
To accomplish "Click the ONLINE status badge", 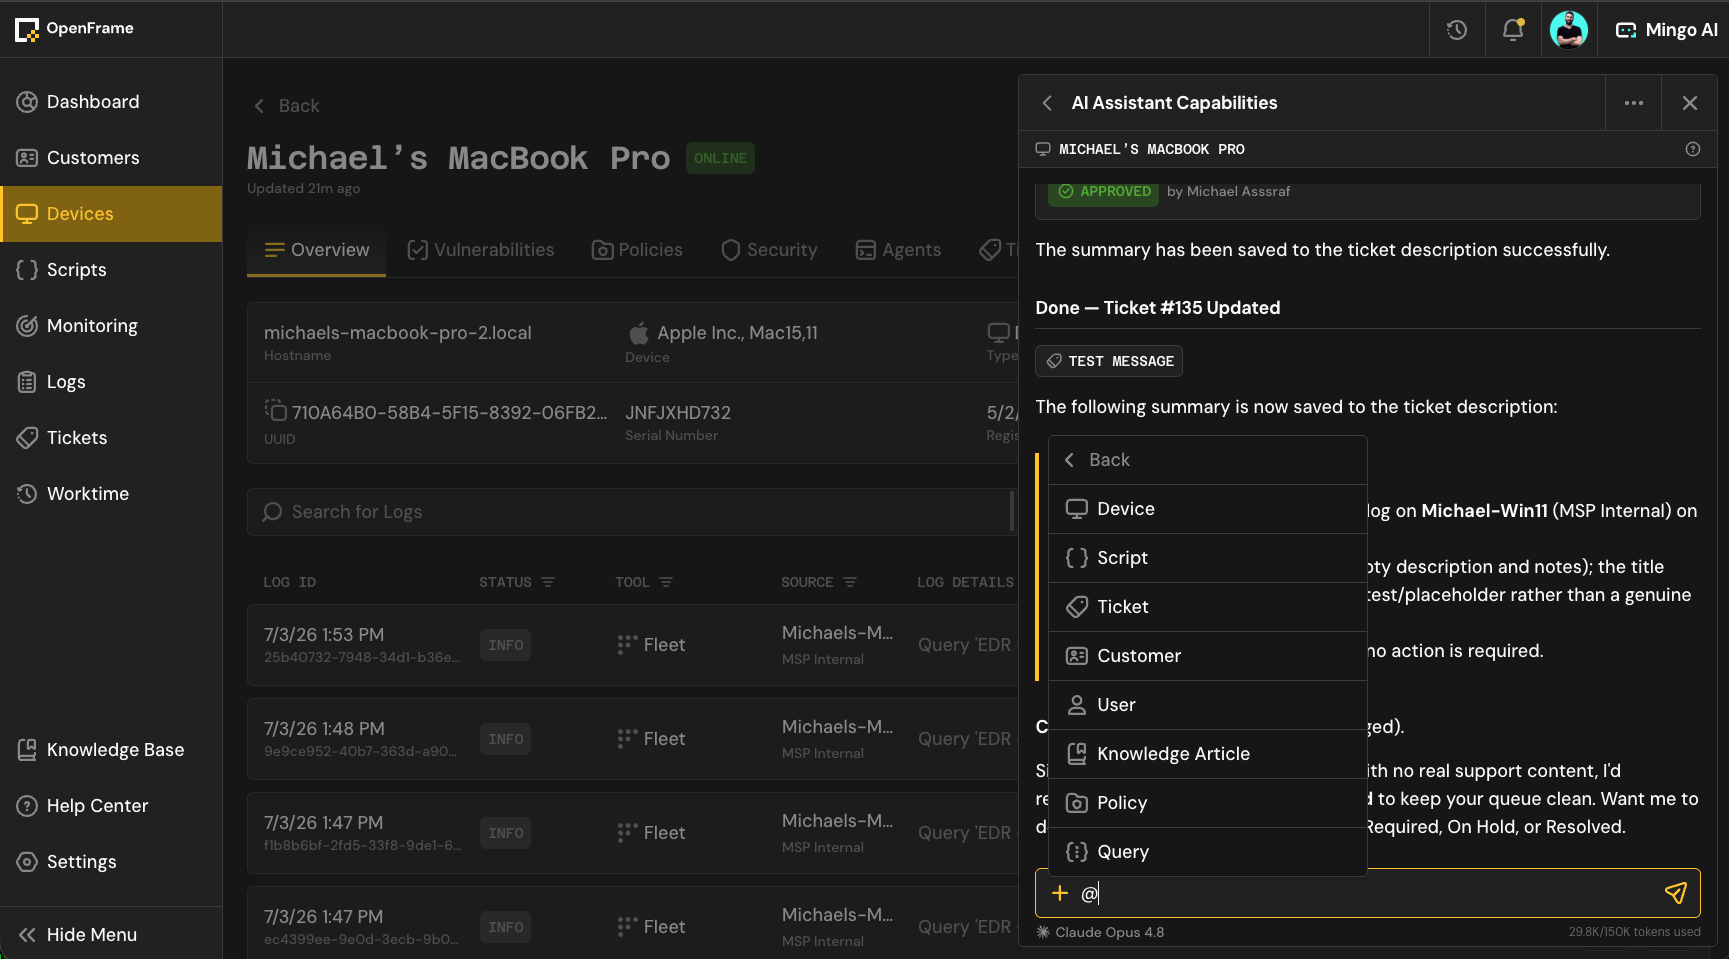I will tap(720, 158).
